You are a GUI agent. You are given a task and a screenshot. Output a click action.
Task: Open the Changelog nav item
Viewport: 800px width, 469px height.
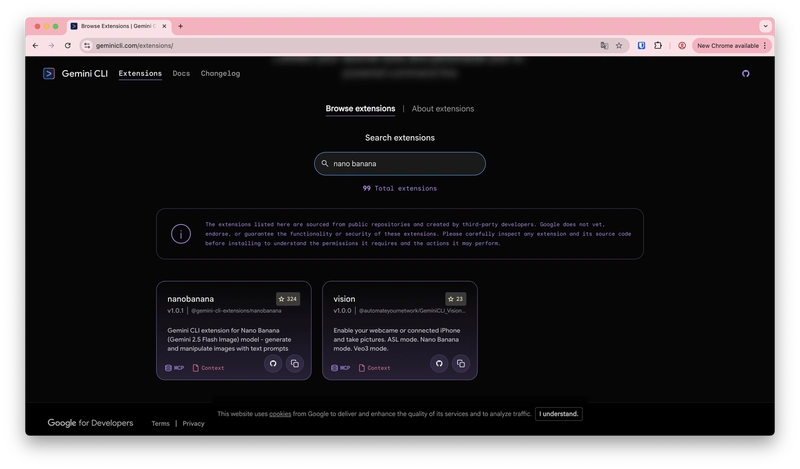tap(220, 73)
